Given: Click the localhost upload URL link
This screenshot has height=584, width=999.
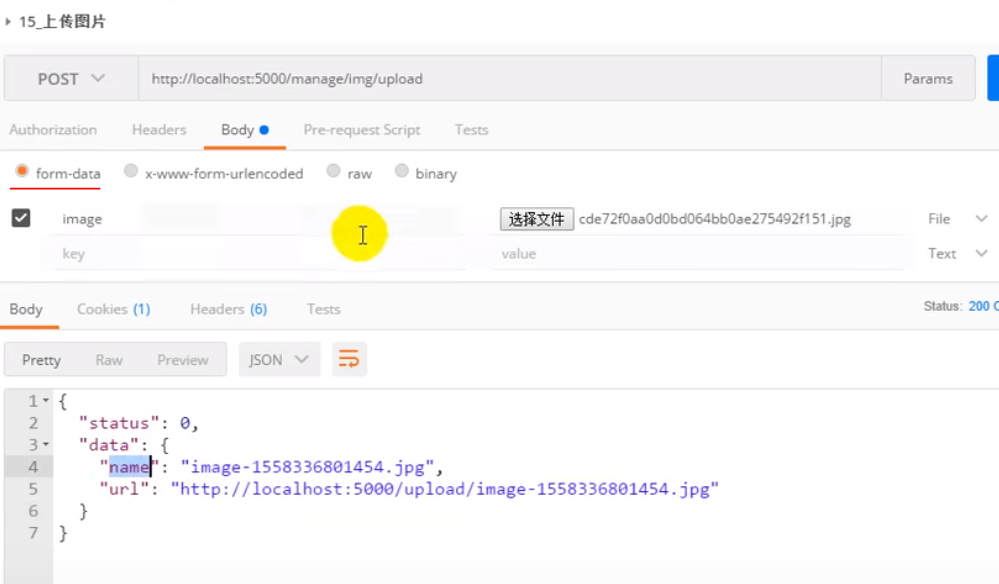Looking at the screenshot, I should pos(445,489).
